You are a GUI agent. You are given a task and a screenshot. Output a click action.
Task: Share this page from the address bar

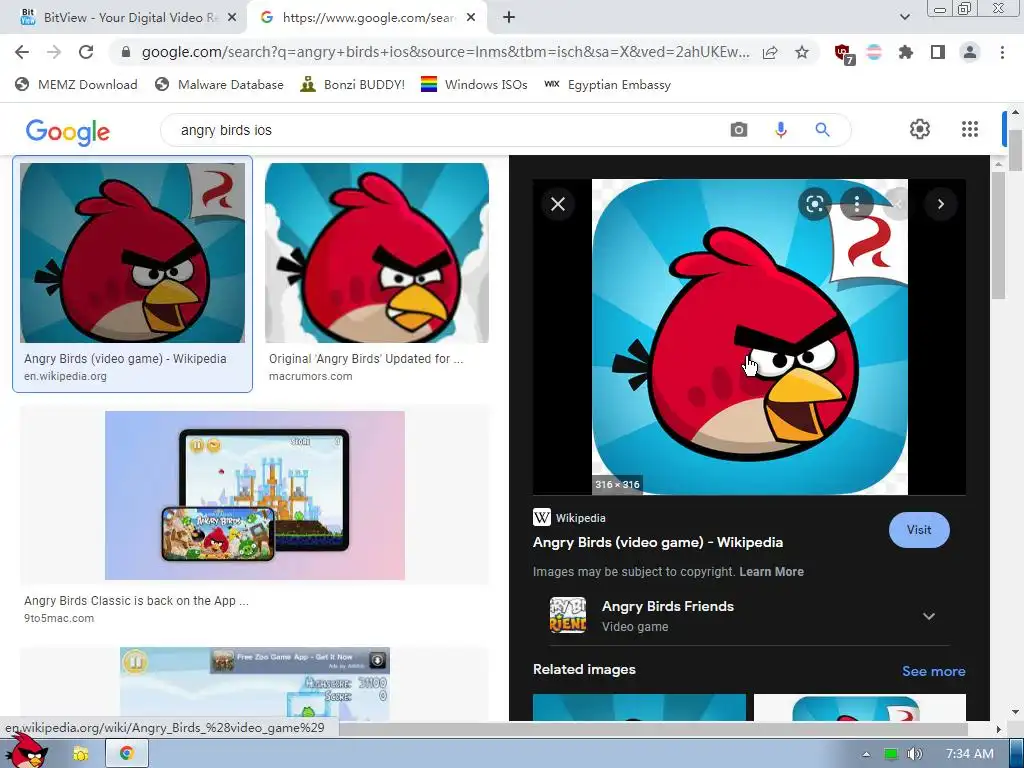click(770, 53)
